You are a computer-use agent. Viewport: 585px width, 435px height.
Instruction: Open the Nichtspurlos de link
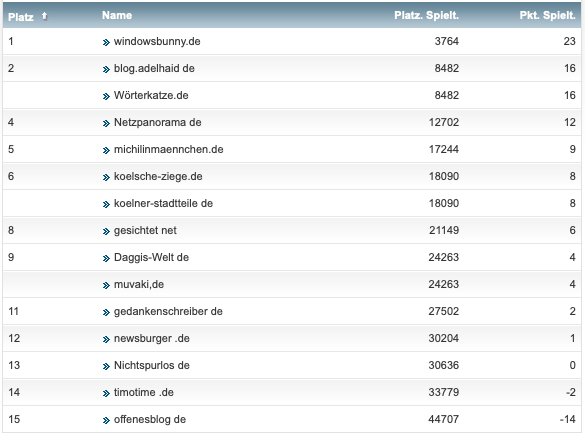pyautogui.click(x=152, y=365)
